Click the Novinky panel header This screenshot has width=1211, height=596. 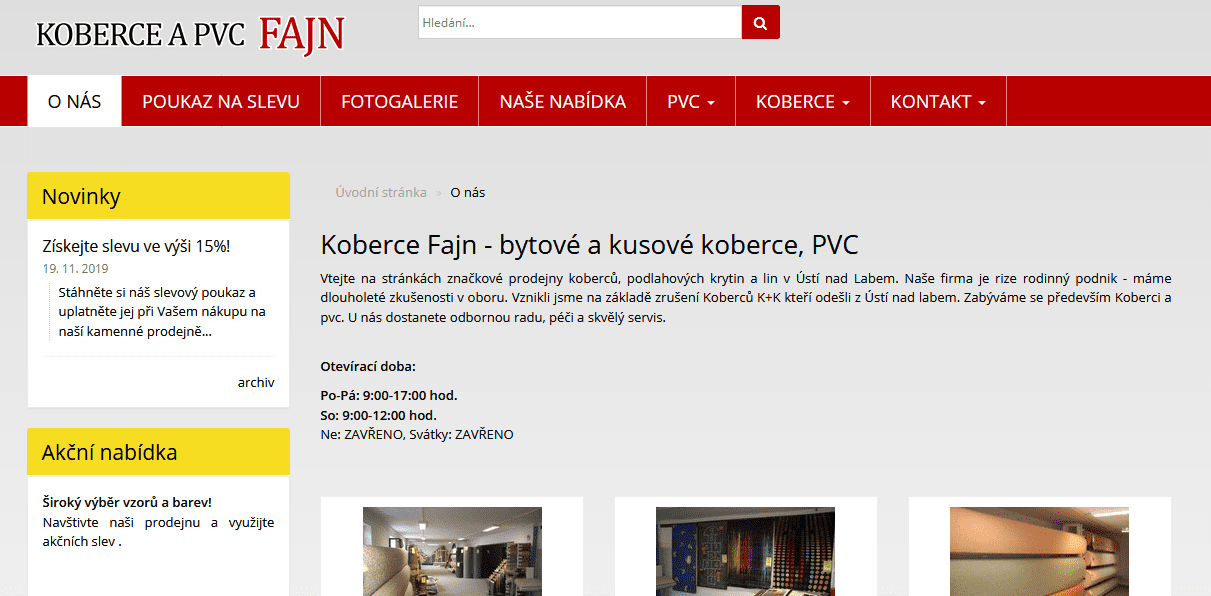tap(158, 196)
